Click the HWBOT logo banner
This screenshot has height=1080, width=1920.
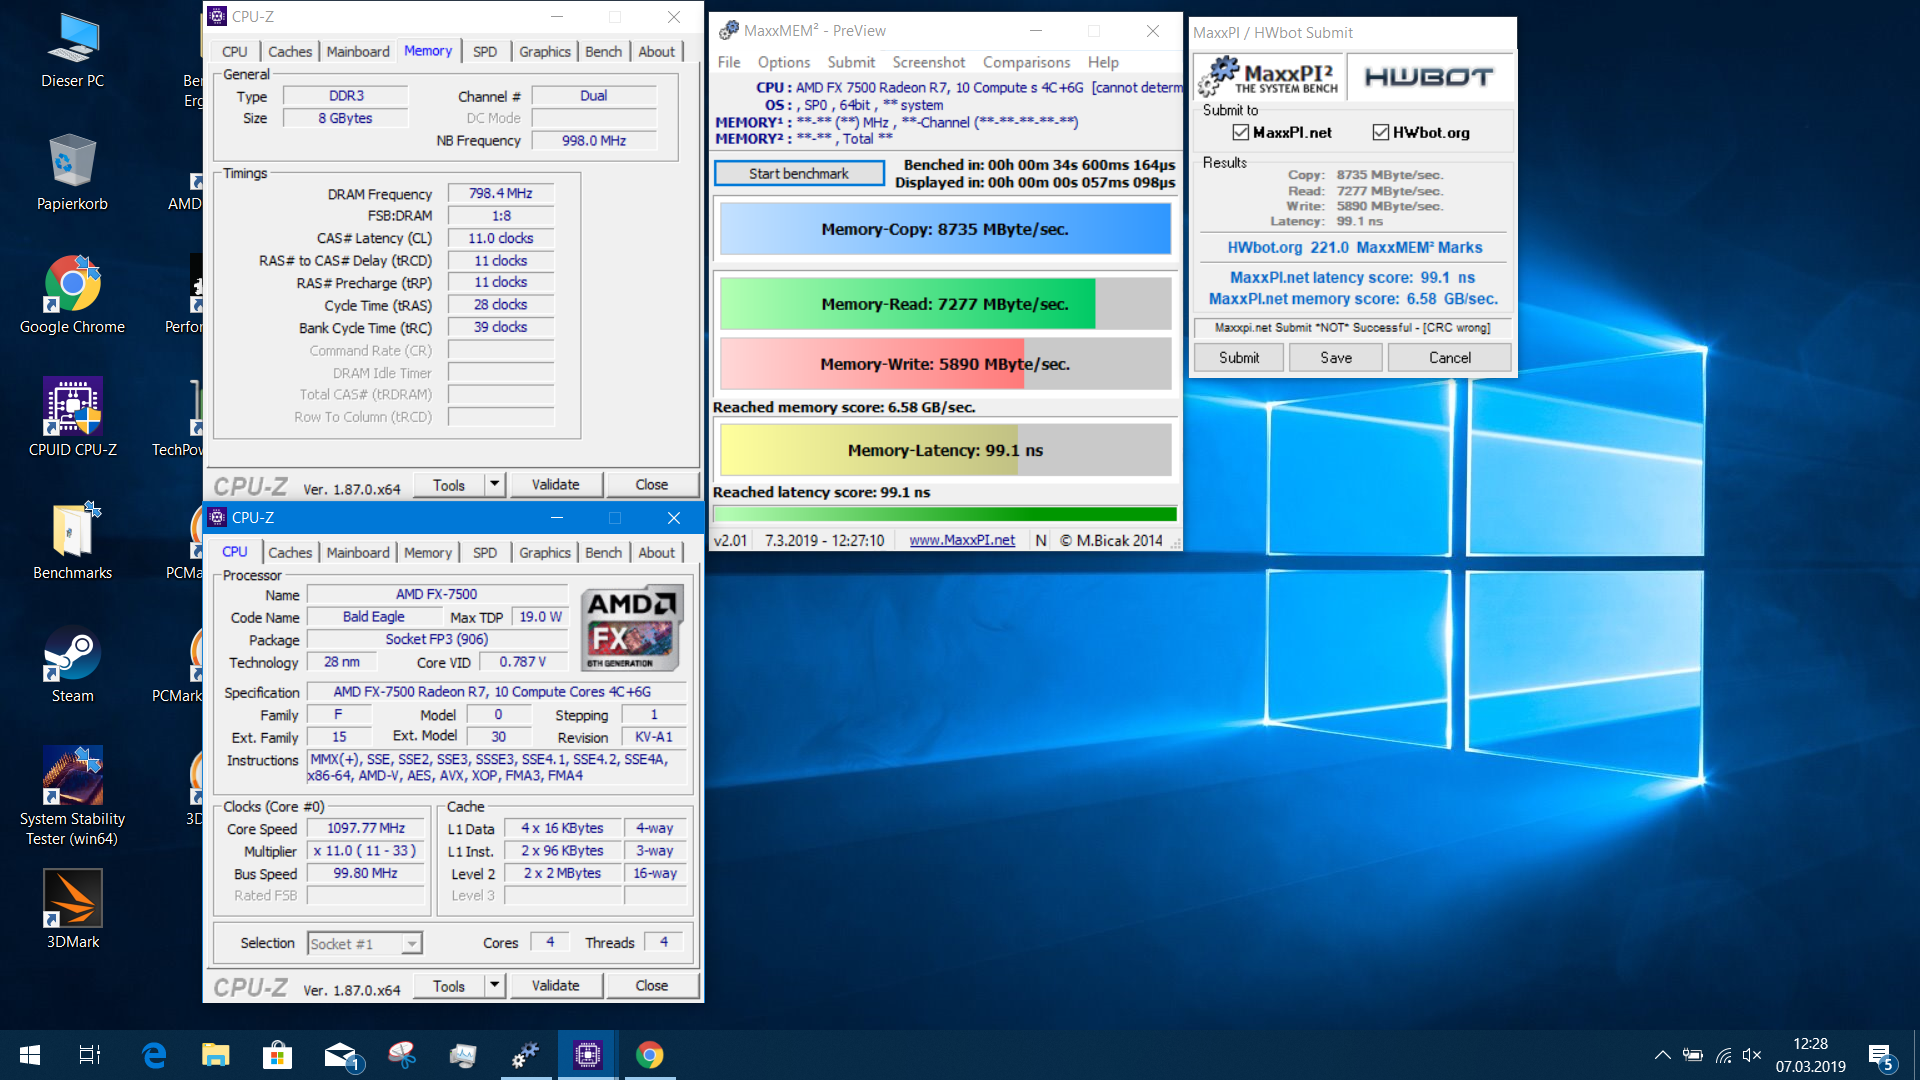click(1429, 77)
